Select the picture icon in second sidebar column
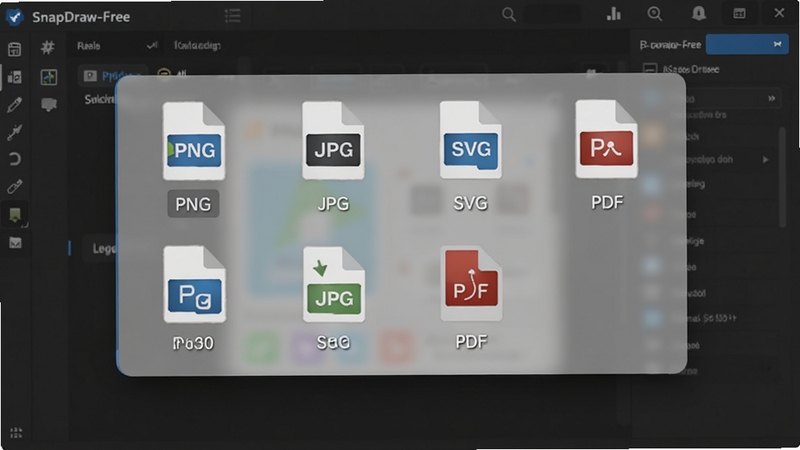The image size is (800, 450). (x=49, y=77)
